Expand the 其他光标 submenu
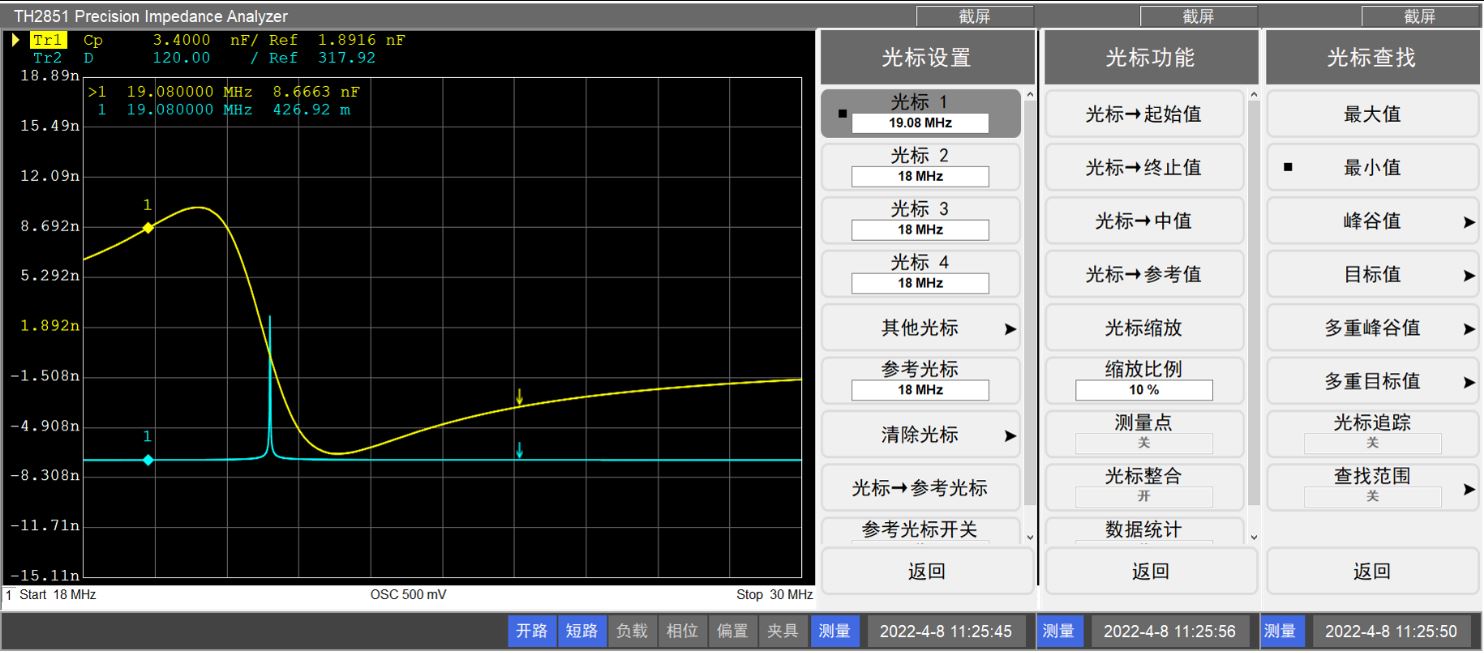1484x653 pixels. (x=919, y=327)
